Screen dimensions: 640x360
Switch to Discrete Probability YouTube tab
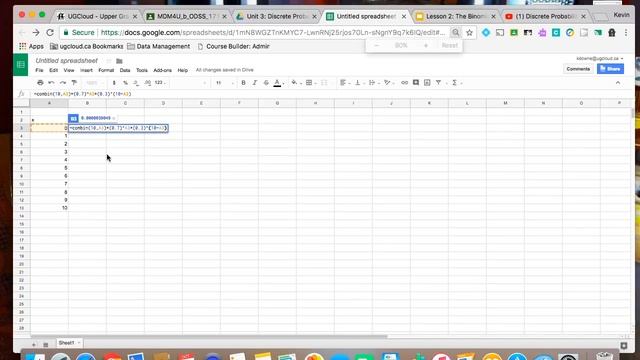546,16
